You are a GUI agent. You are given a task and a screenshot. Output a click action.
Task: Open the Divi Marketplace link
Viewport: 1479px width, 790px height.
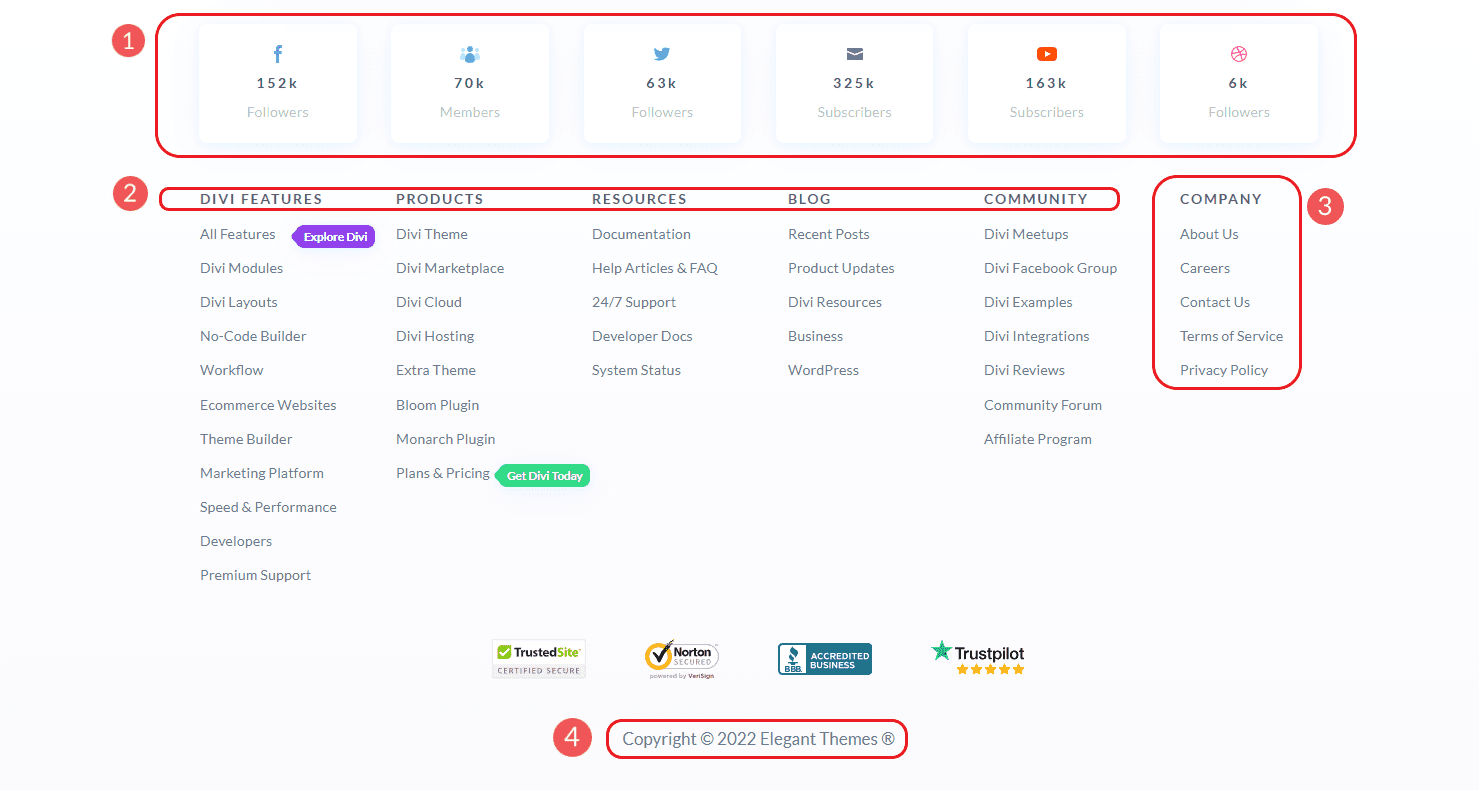pos(449,267)
